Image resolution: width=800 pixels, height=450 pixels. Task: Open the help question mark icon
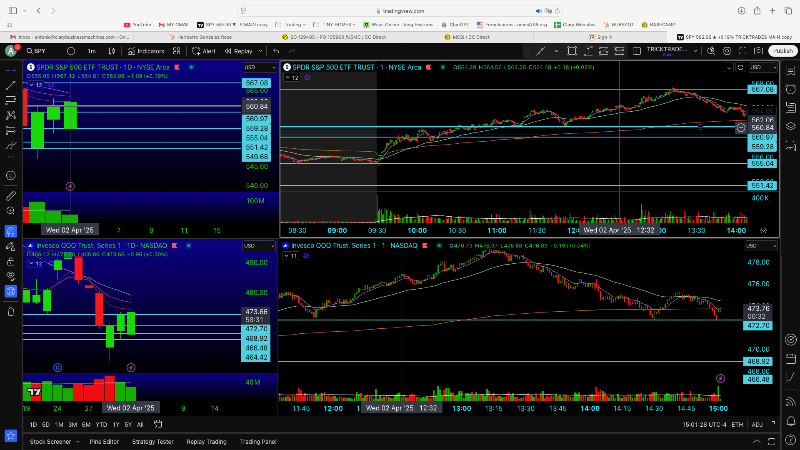tap(791, 439)
